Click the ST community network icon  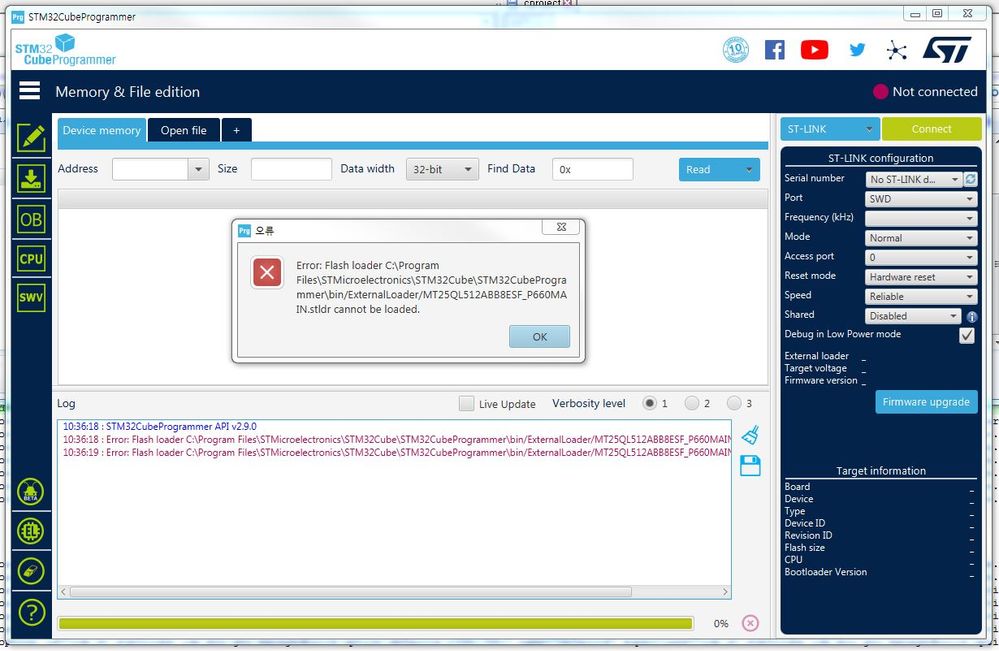pyautogui.click(x=896, y=50)
